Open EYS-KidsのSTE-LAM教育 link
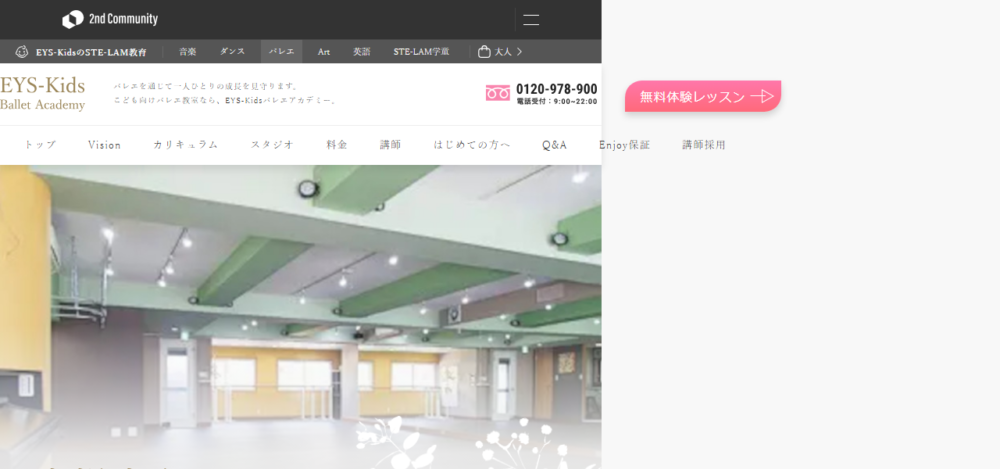Screen dimensions: 1000x469 point(91,52)
